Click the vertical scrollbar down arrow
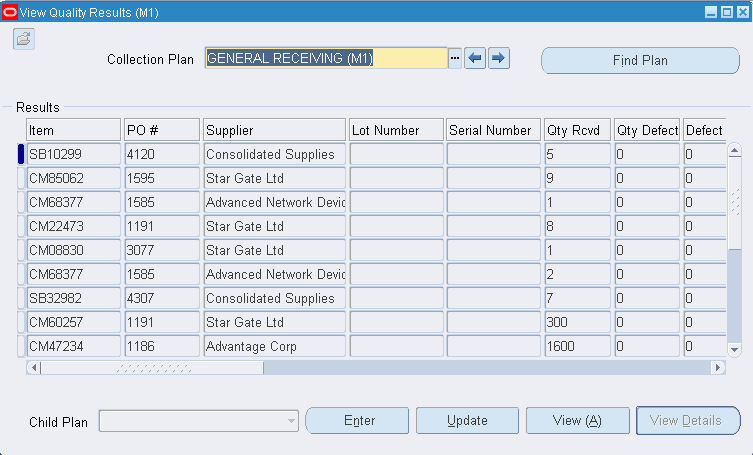The height and width of the screenshot is (455, 753). [734, 350]
